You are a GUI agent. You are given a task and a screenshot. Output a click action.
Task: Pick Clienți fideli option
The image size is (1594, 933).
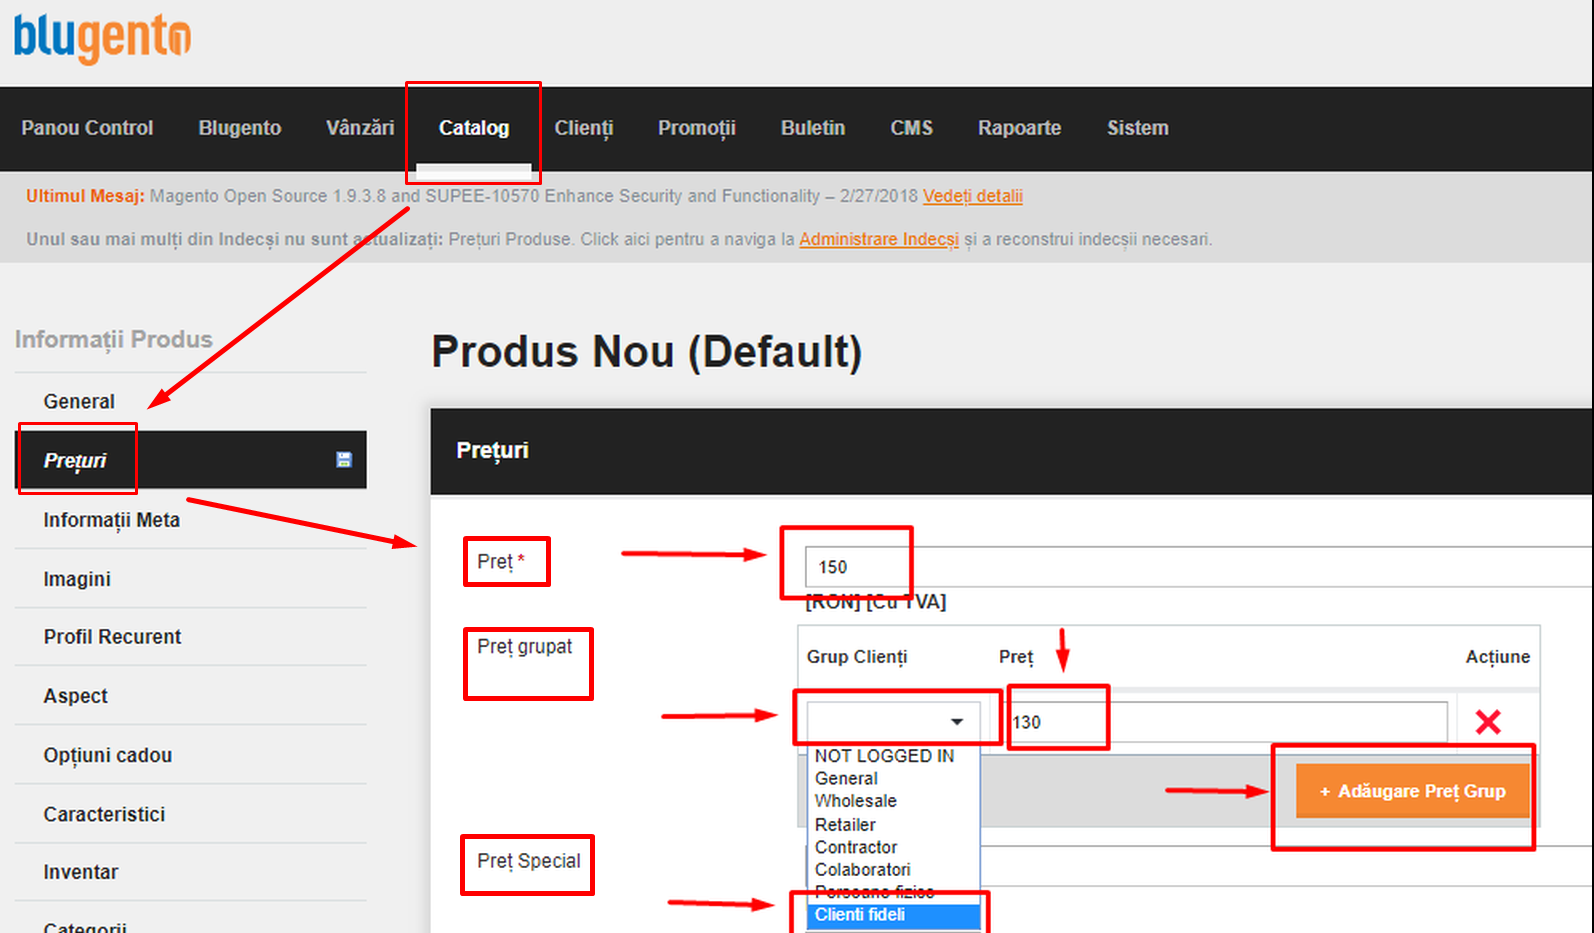[893, 915]
